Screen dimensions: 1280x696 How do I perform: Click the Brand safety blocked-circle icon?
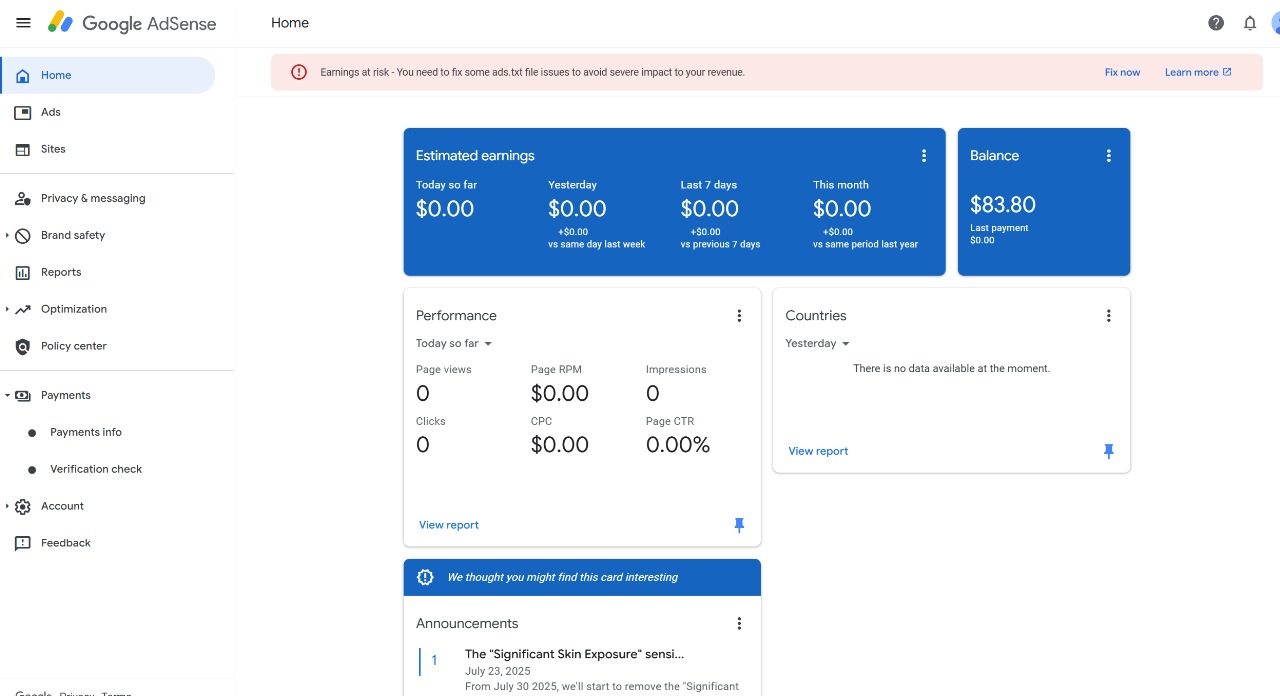coord(23,235)
